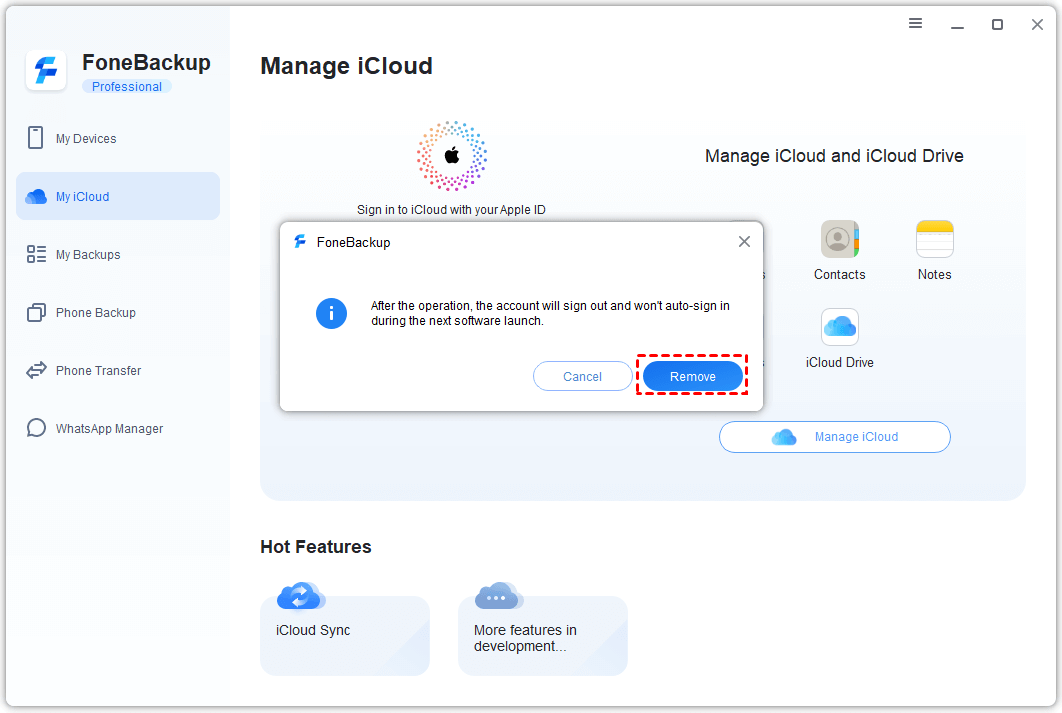Open My Backups section

[88, 255]
